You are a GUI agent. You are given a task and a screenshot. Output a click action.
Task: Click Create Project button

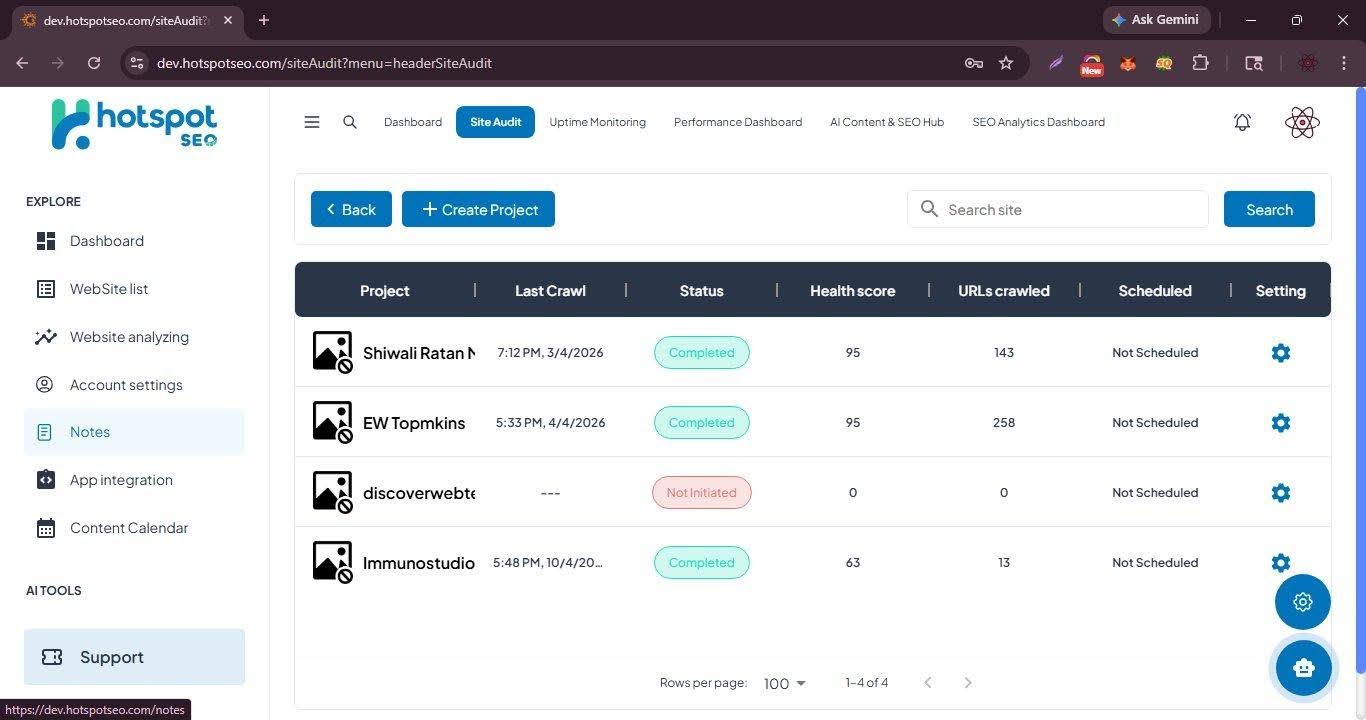478,209
